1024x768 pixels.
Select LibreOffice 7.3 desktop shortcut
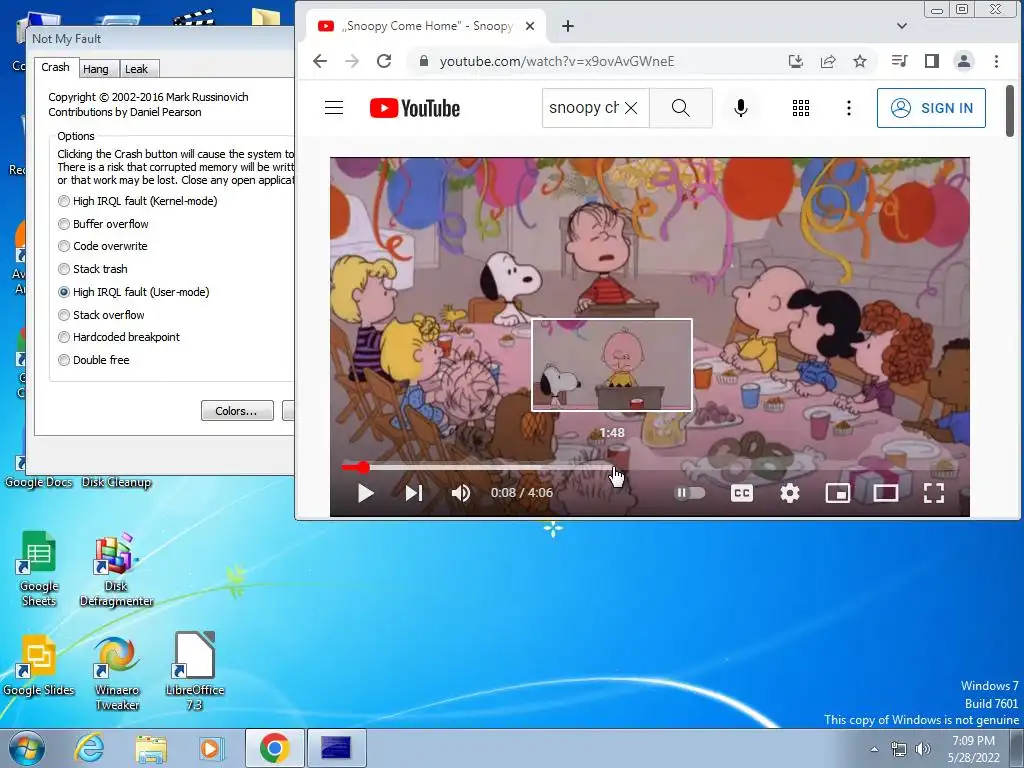(x=195, y=671)
